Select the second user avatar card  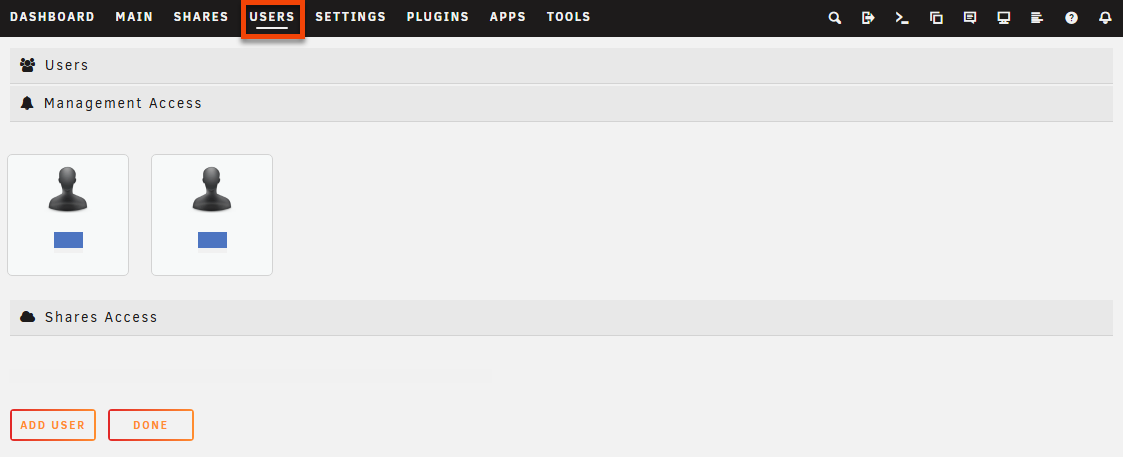(x=212, y=214)
